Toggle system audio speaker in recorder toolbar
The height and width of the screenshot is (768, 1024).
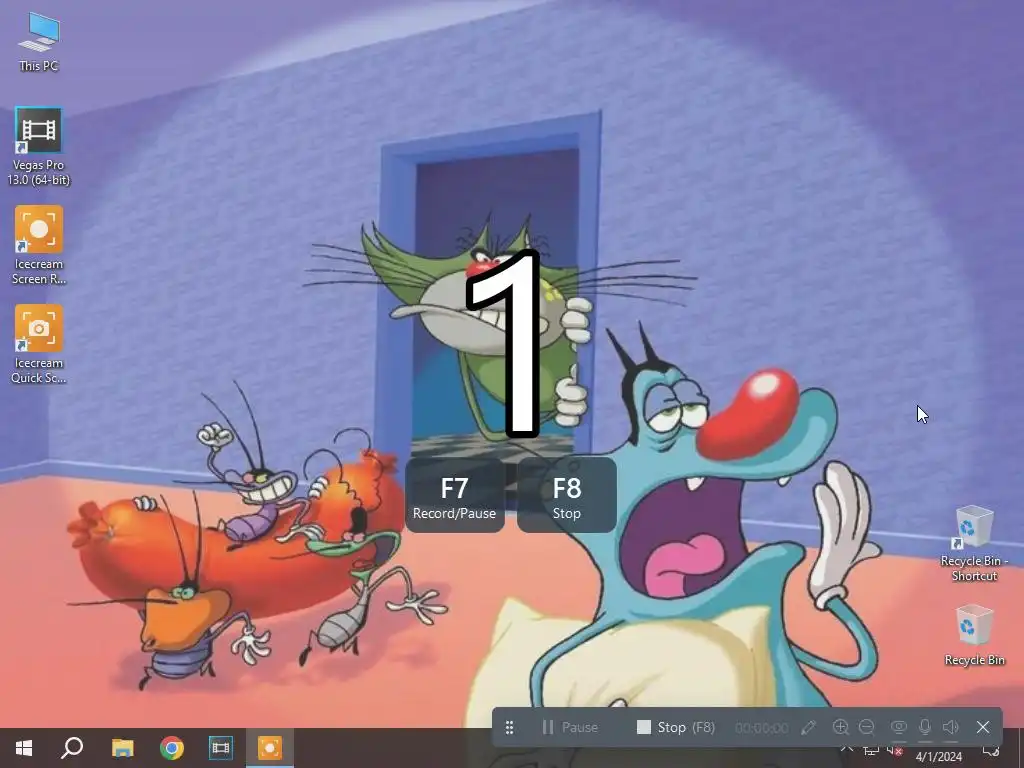[x=951, y=727]
